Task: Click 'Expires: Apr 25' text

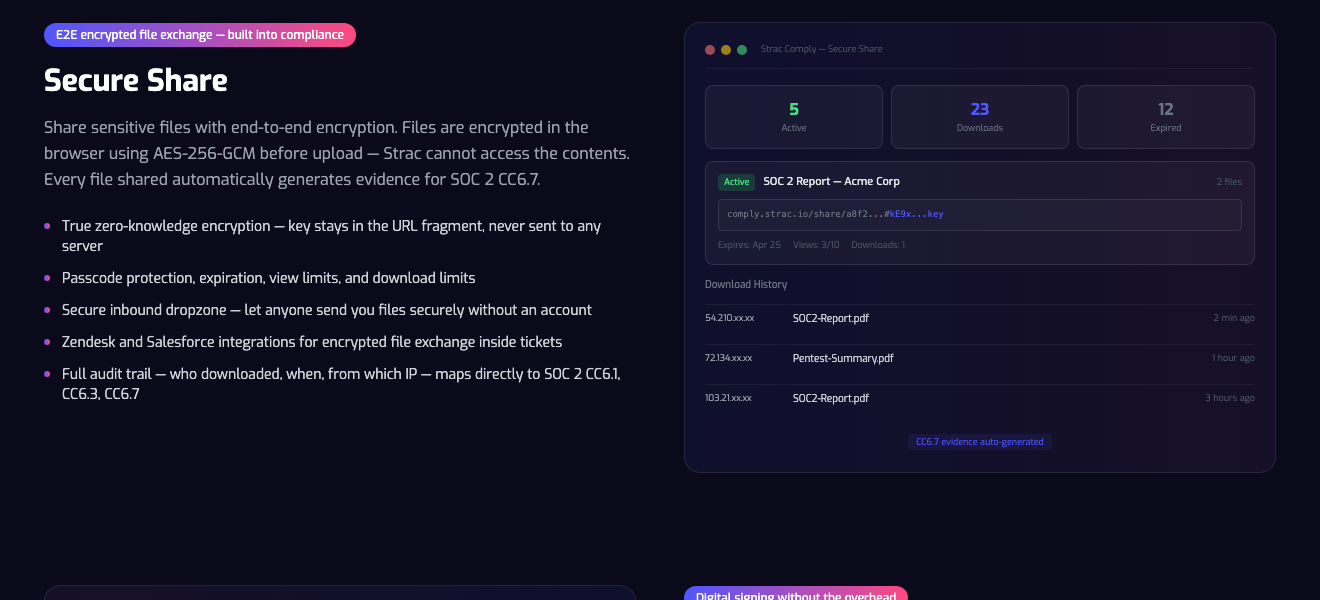Action: tap(749, 245)
